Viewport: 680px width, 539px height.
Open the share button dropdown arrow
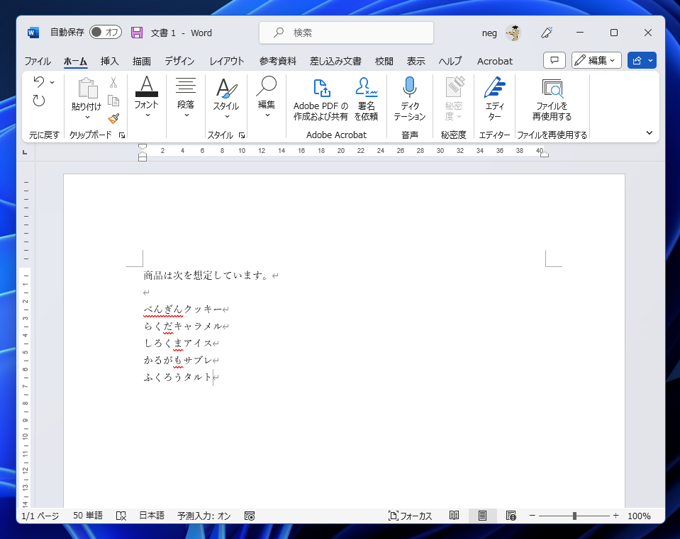point(651,60)
